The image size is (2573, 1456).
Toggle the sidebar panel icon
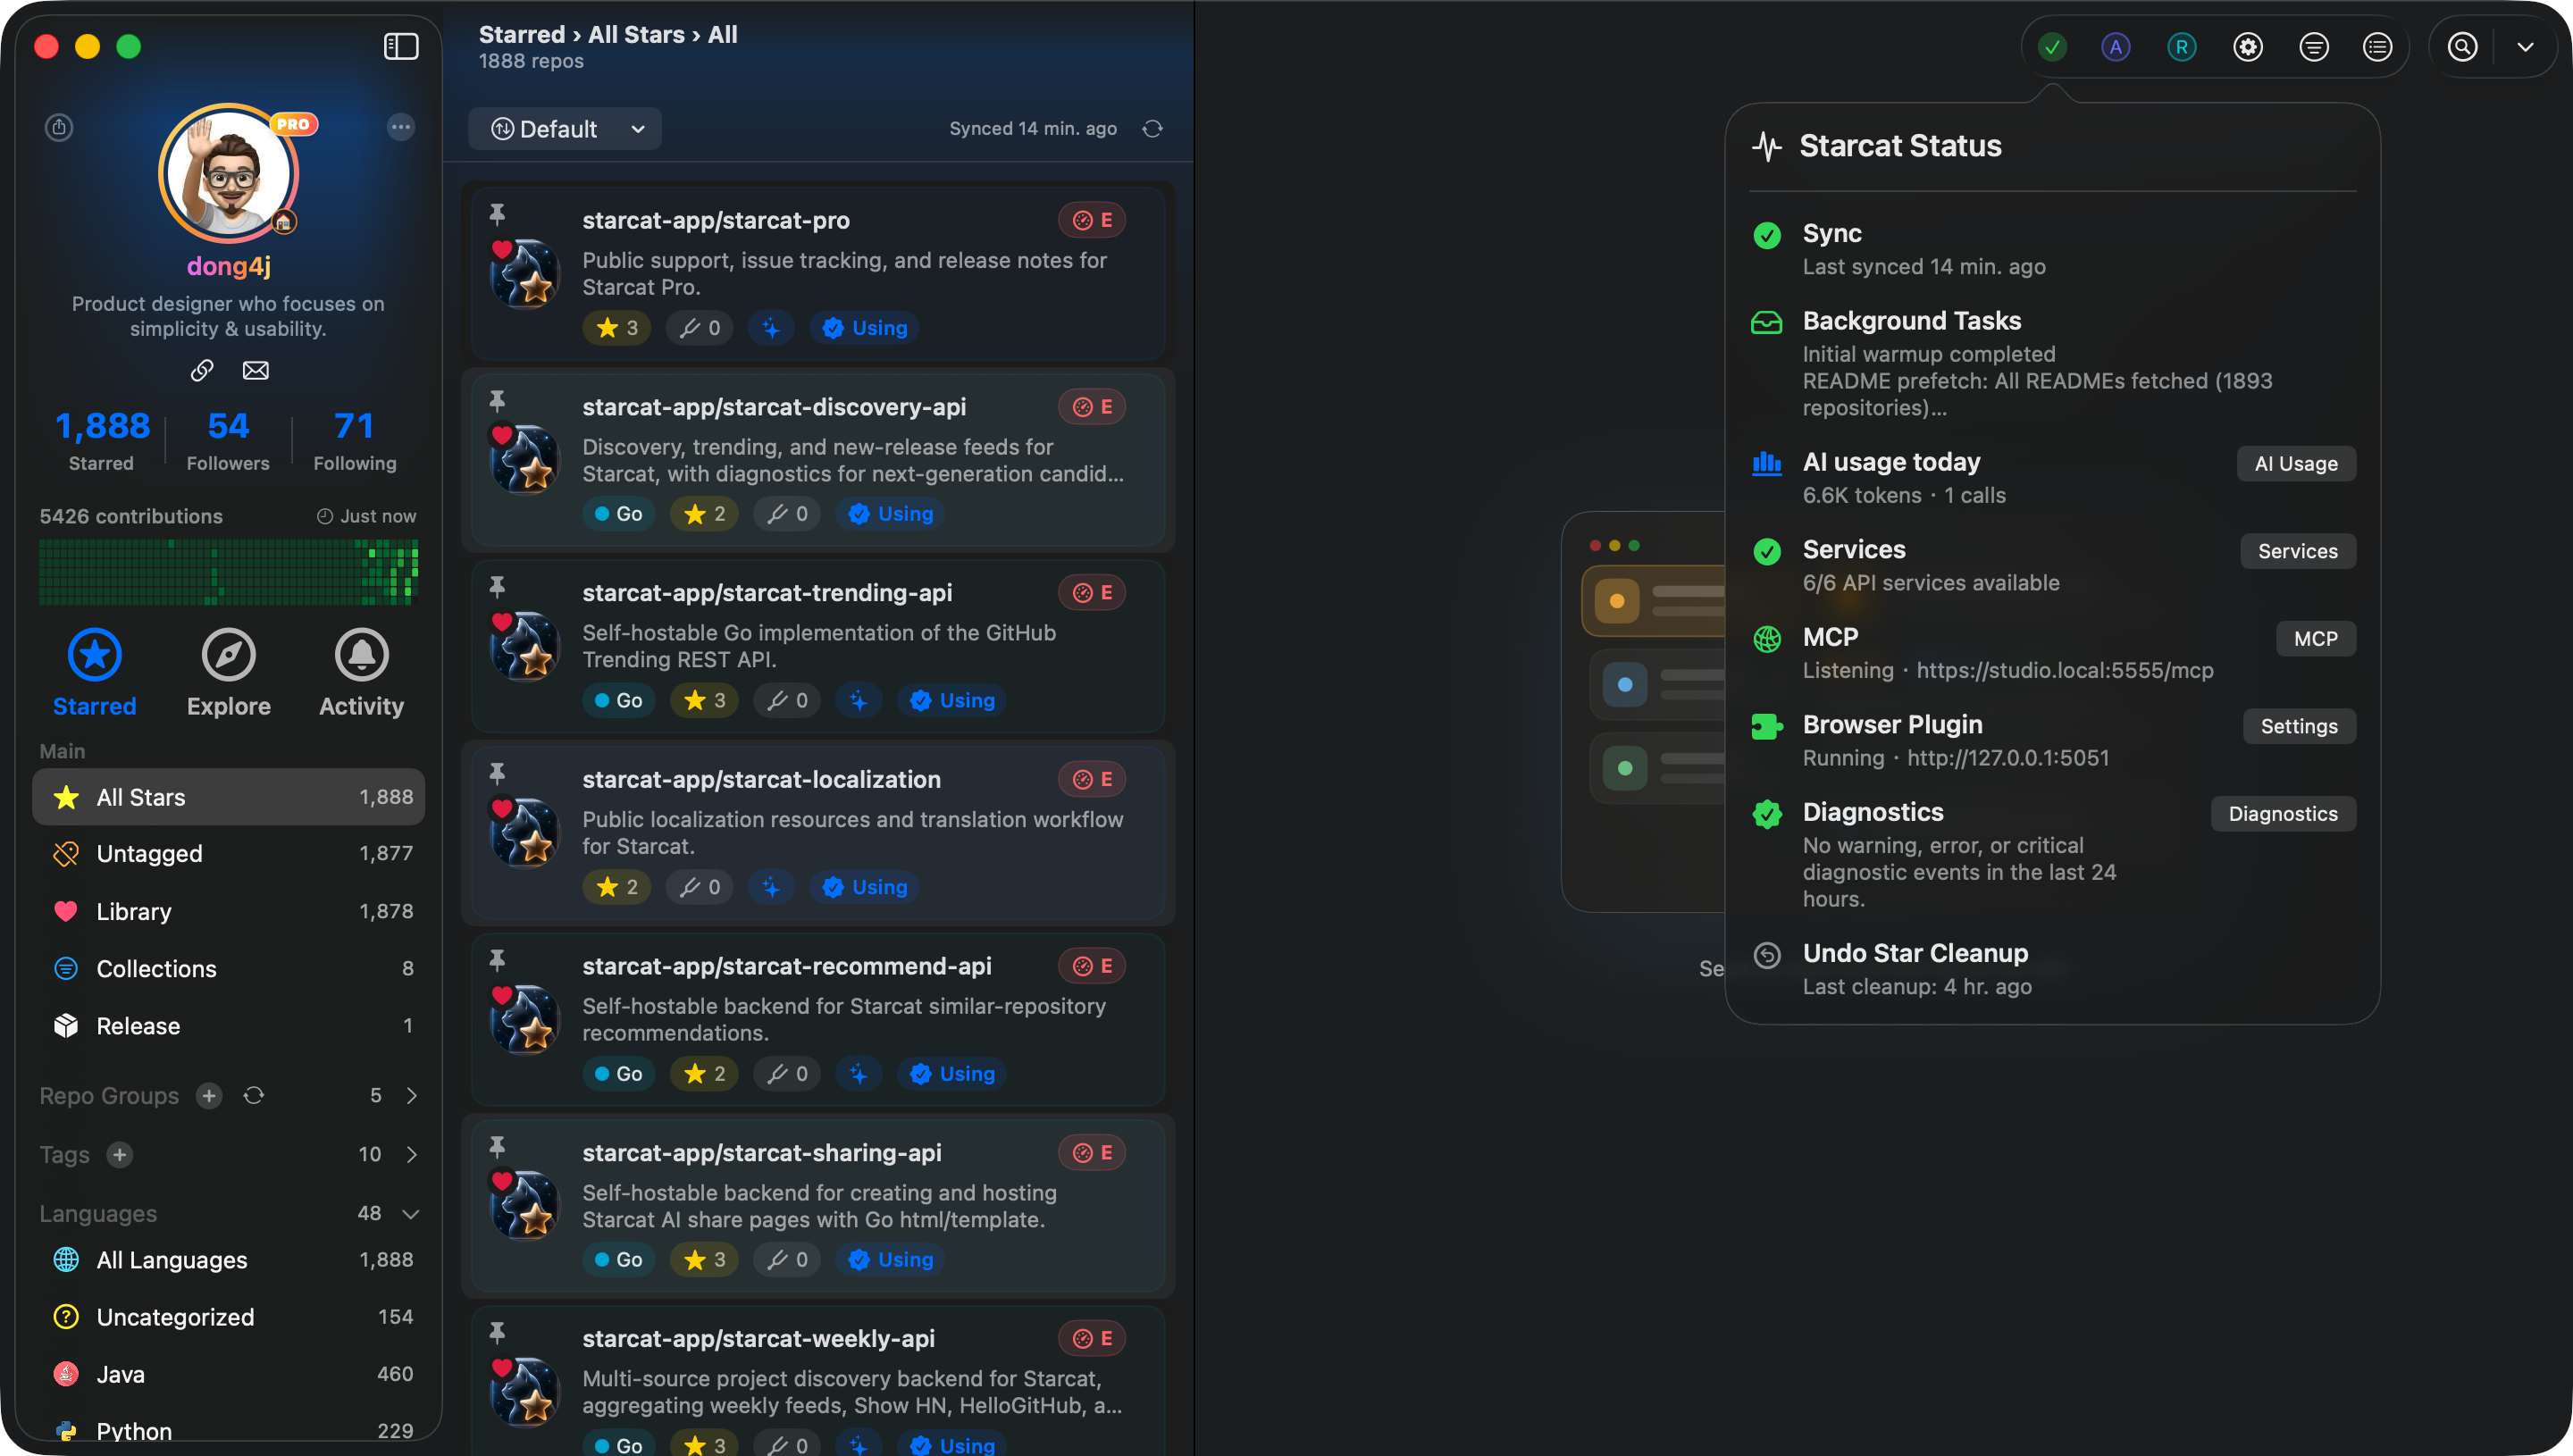[x=401, y=46]
